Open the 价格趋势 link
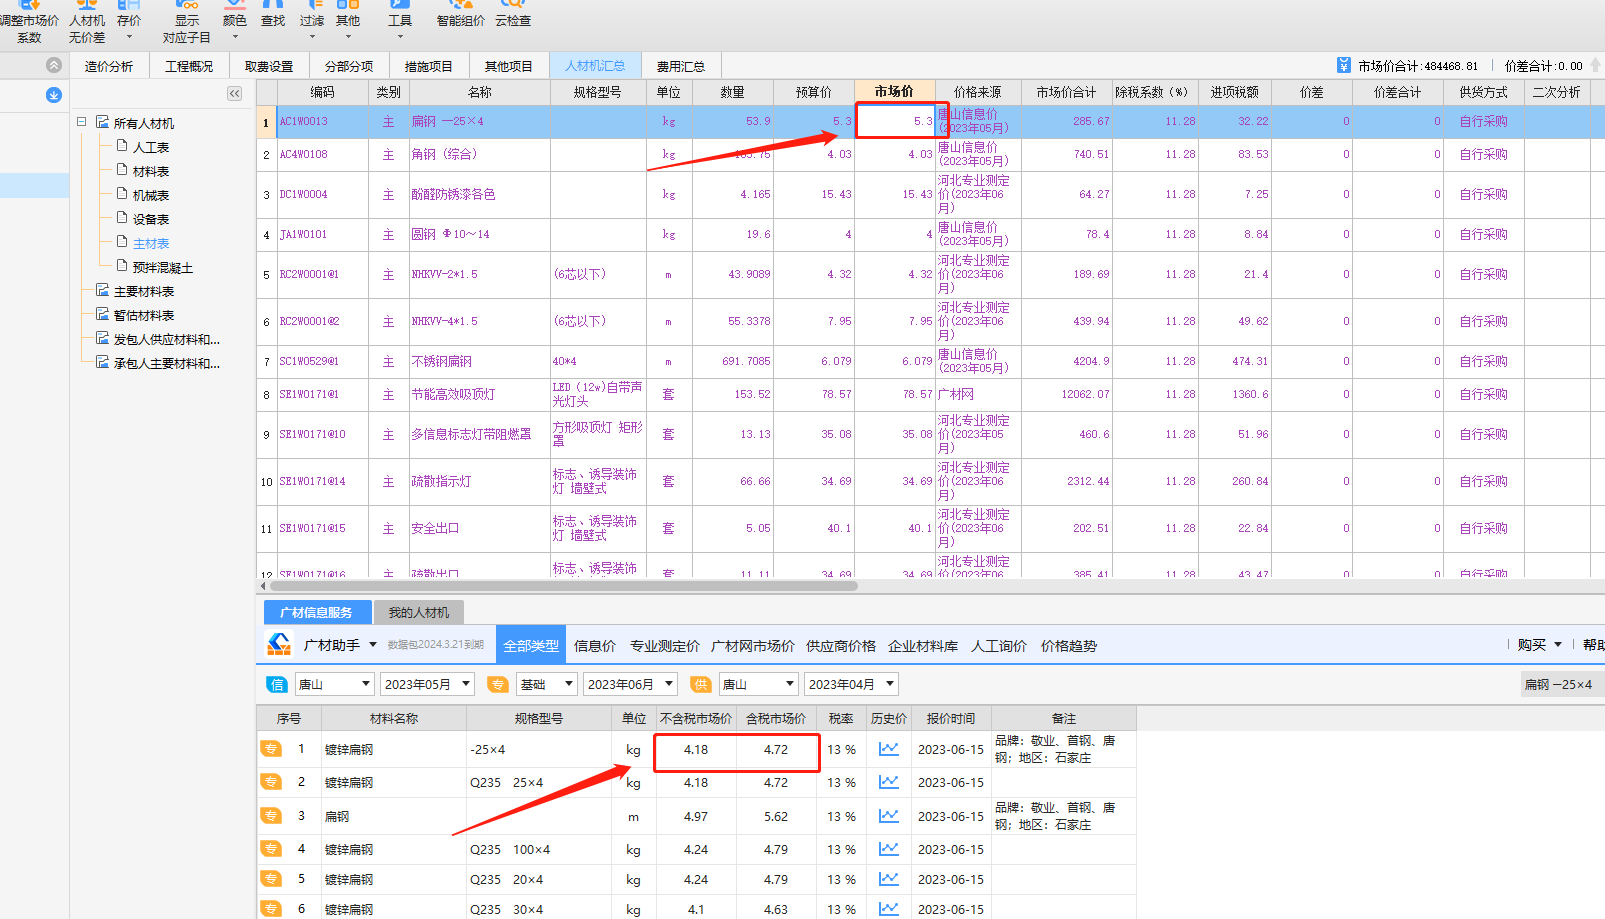The width and height of the screenshot is (1605, 919). pyautogui.click(x=1069, y=646)
